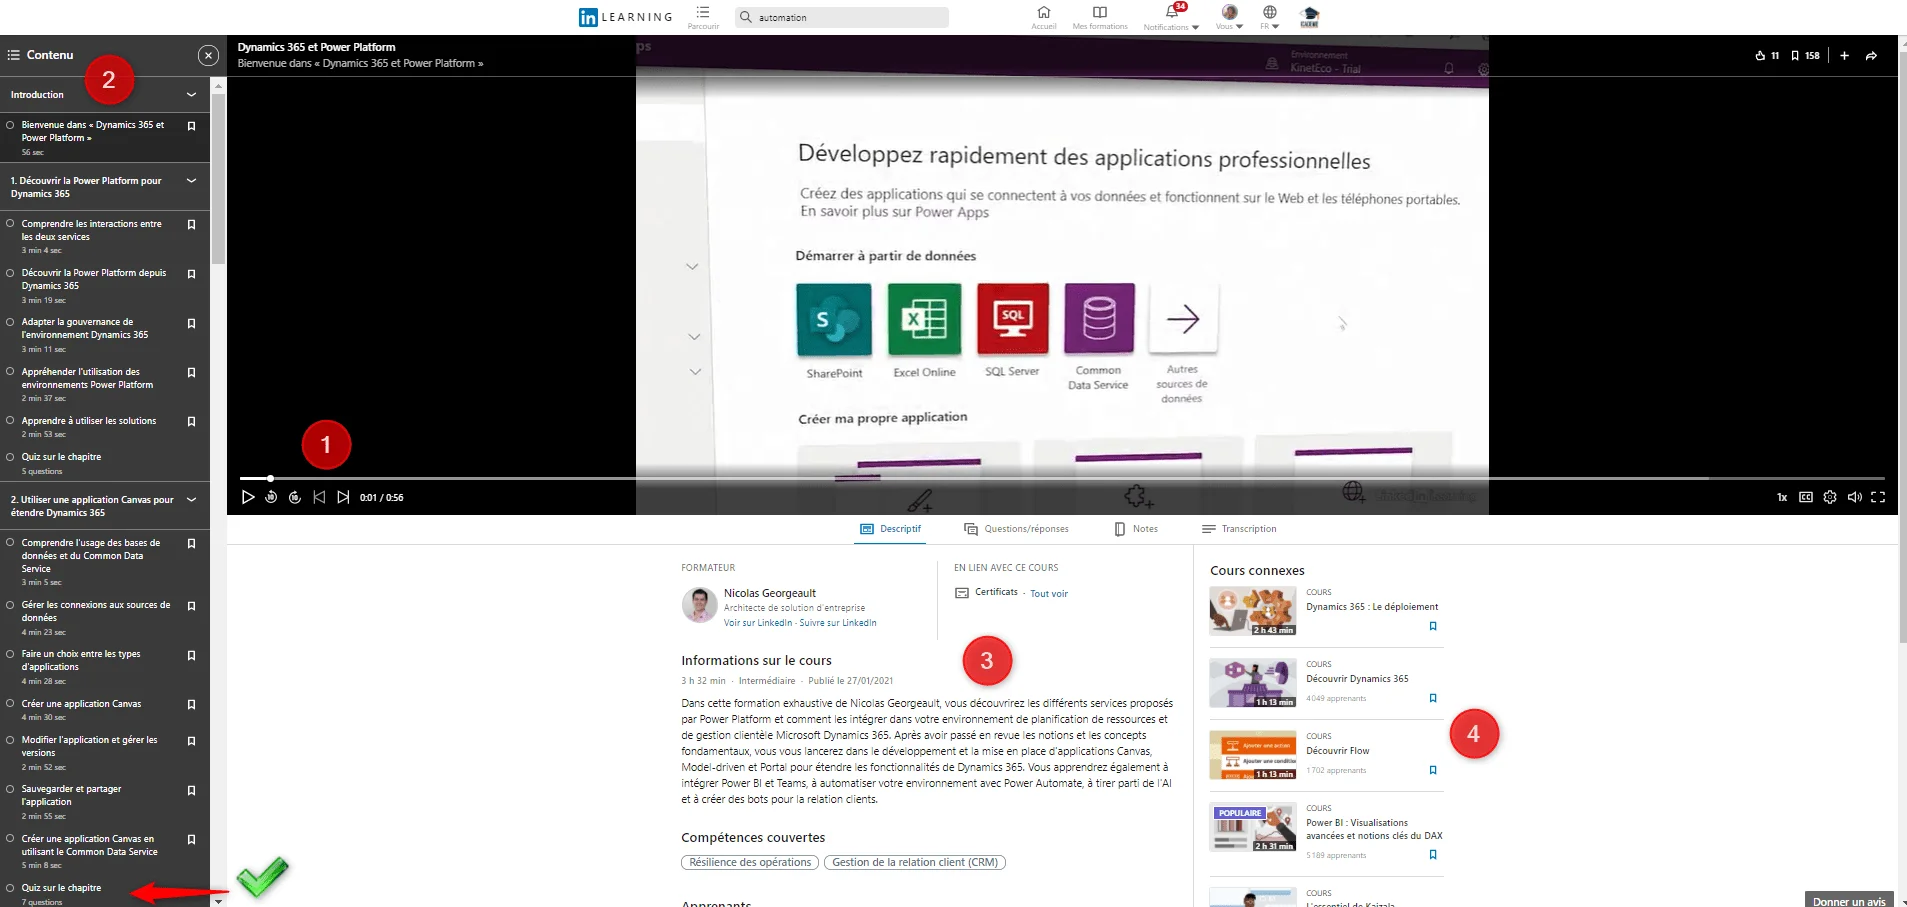Like the course with thumbs up icon
The width and height of the screenshot is (1907, 907).
(1760, 56)
